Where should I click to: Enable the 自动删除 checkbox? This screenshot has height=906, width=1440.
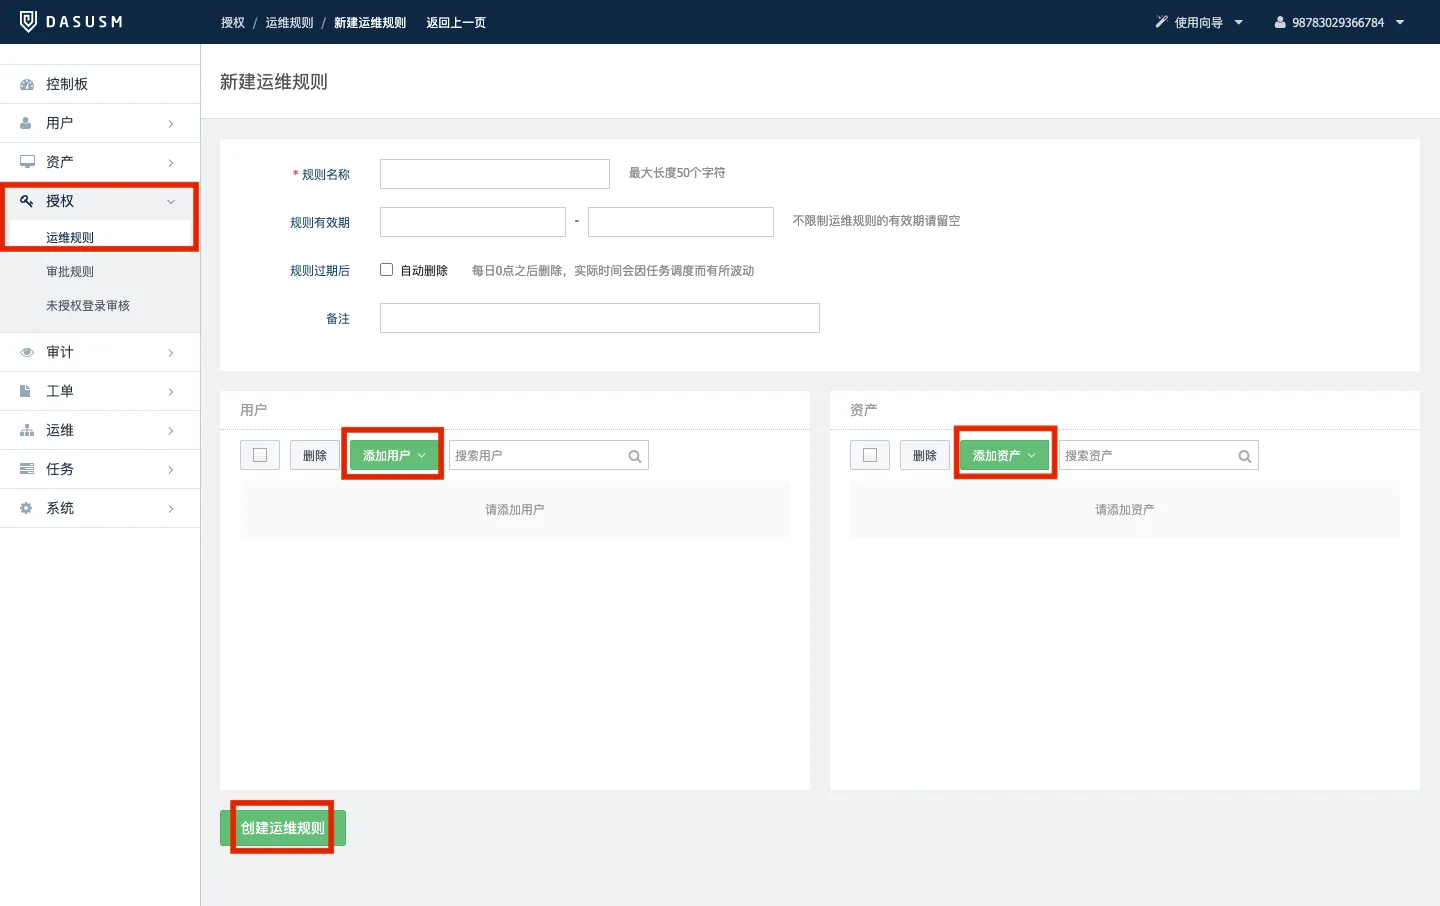click(387, 270)
